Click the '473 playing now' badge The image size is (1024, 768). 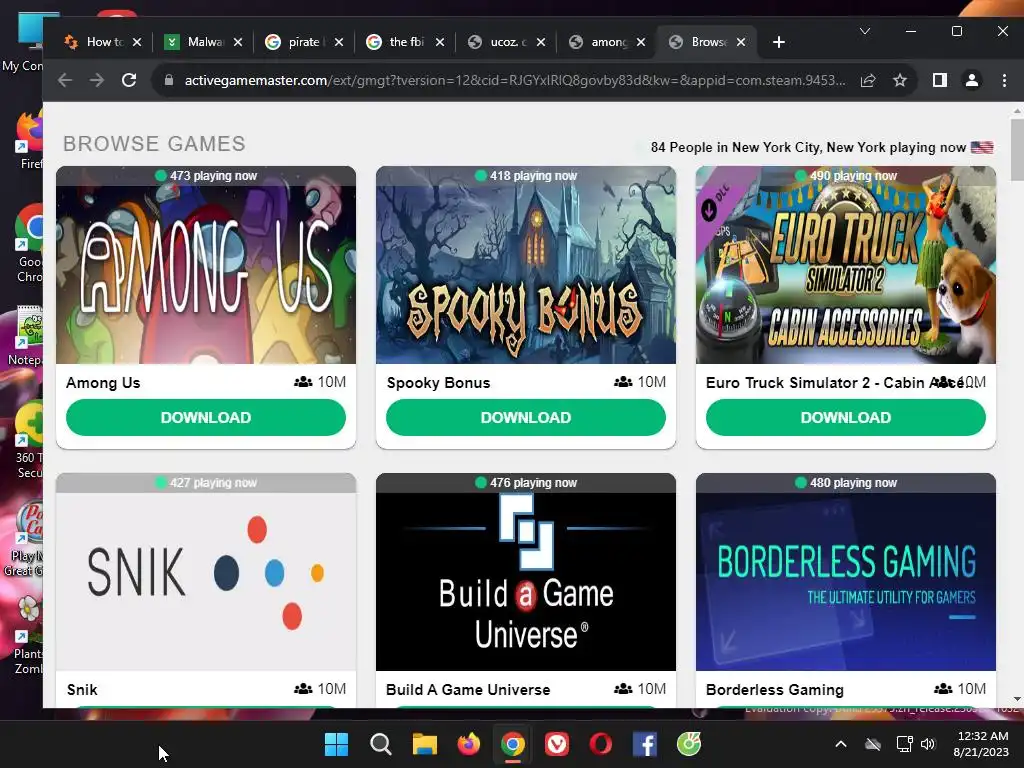click(206, 176)
